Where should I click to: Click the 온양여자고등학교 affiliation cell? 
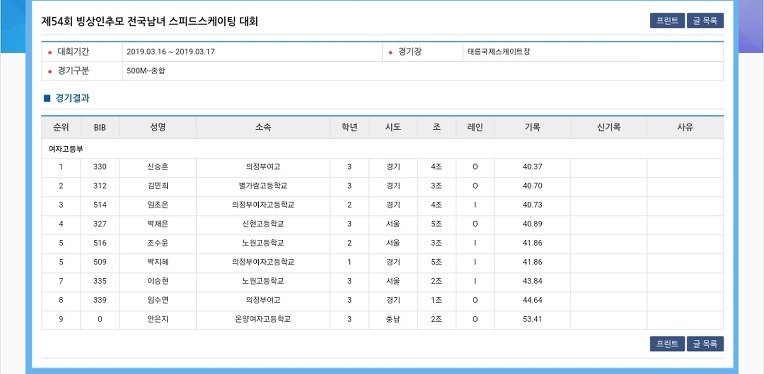coord(263,319)
